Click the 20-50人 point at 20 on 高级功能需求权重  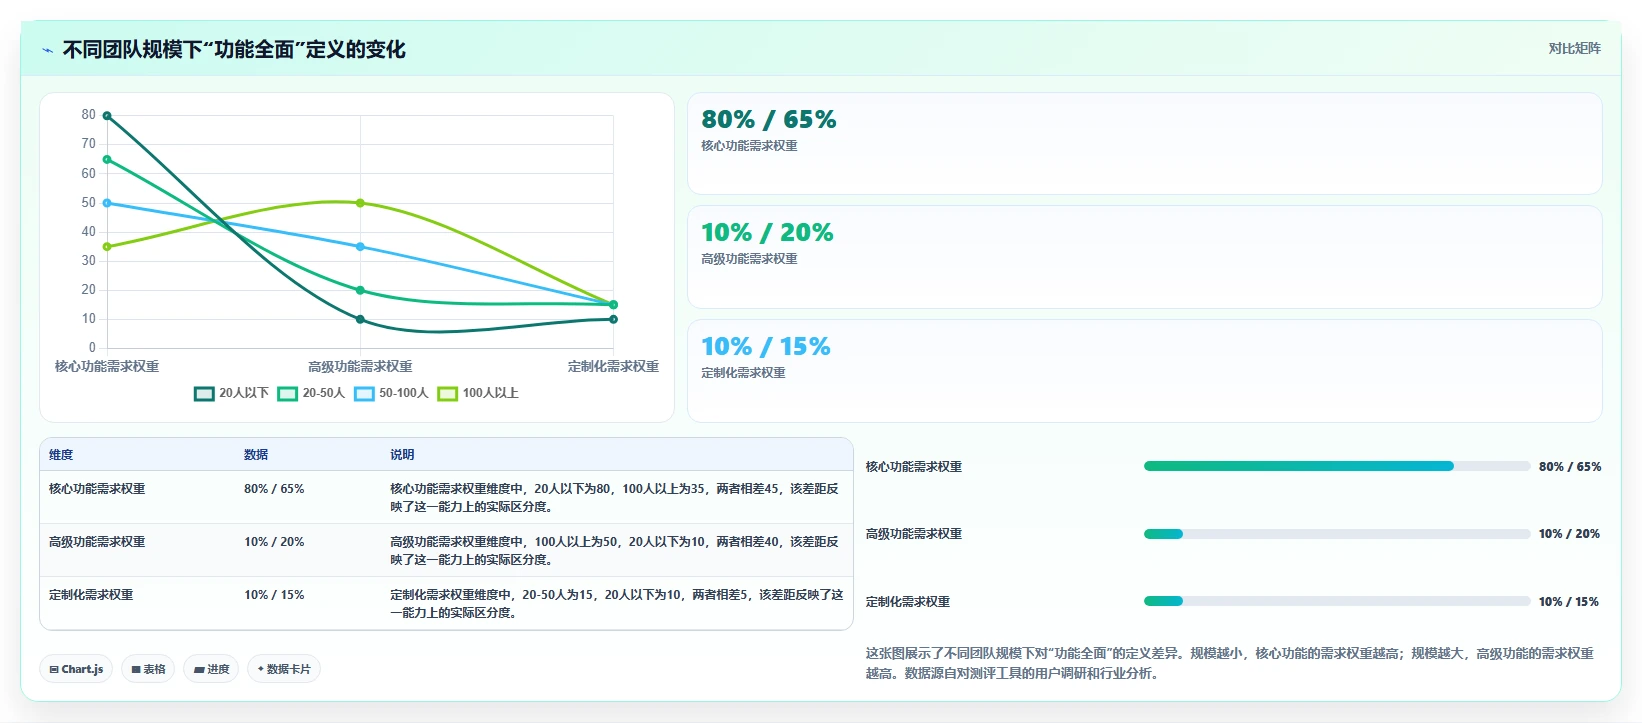point(360,291)
